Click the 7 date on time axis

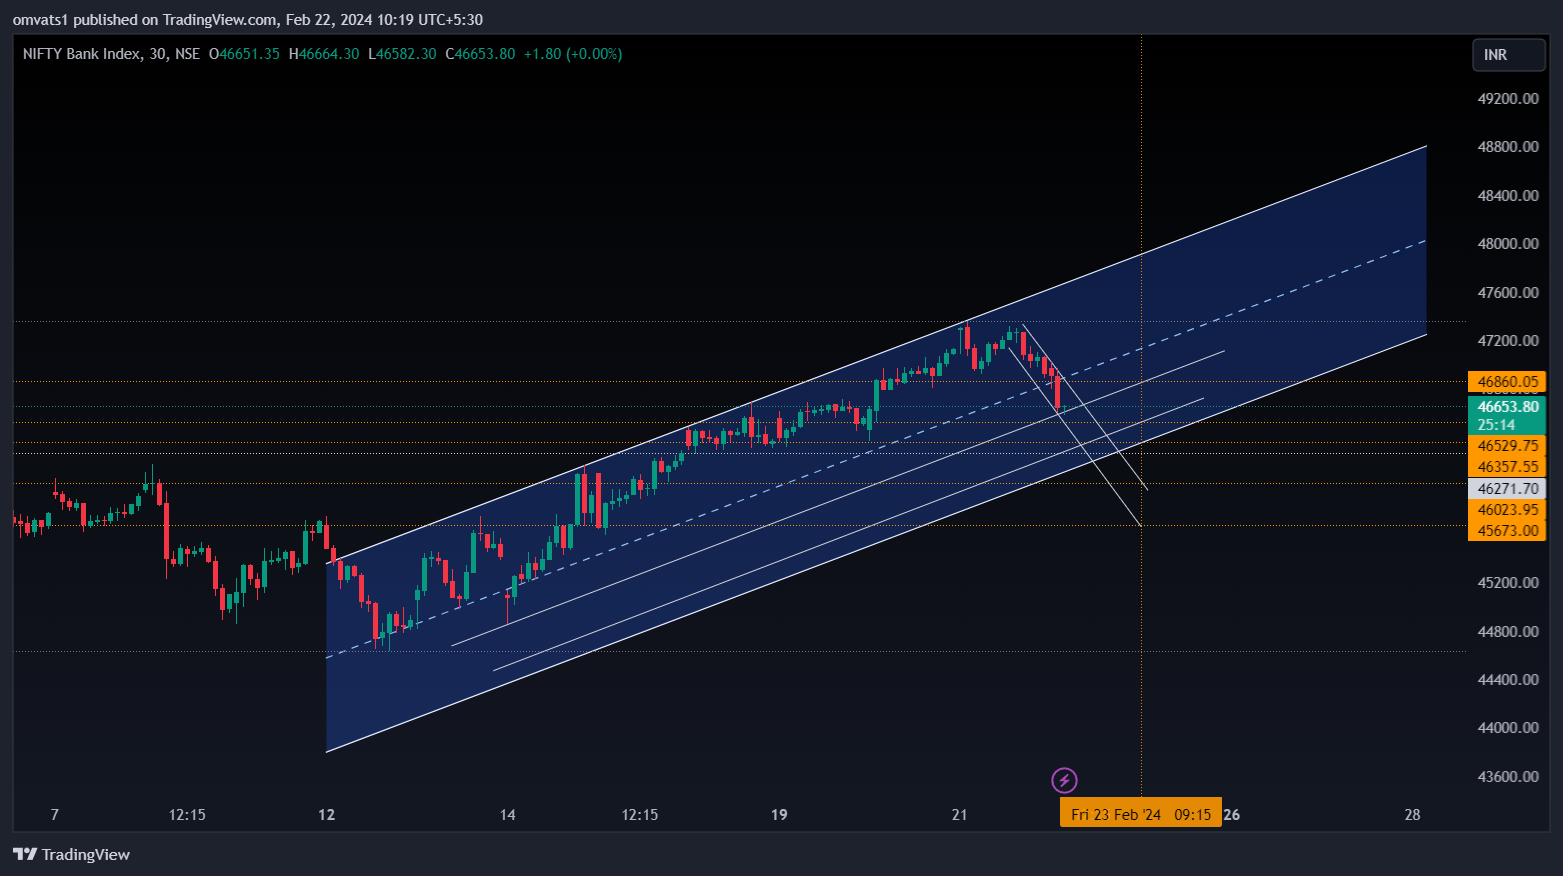click(55, 815)
